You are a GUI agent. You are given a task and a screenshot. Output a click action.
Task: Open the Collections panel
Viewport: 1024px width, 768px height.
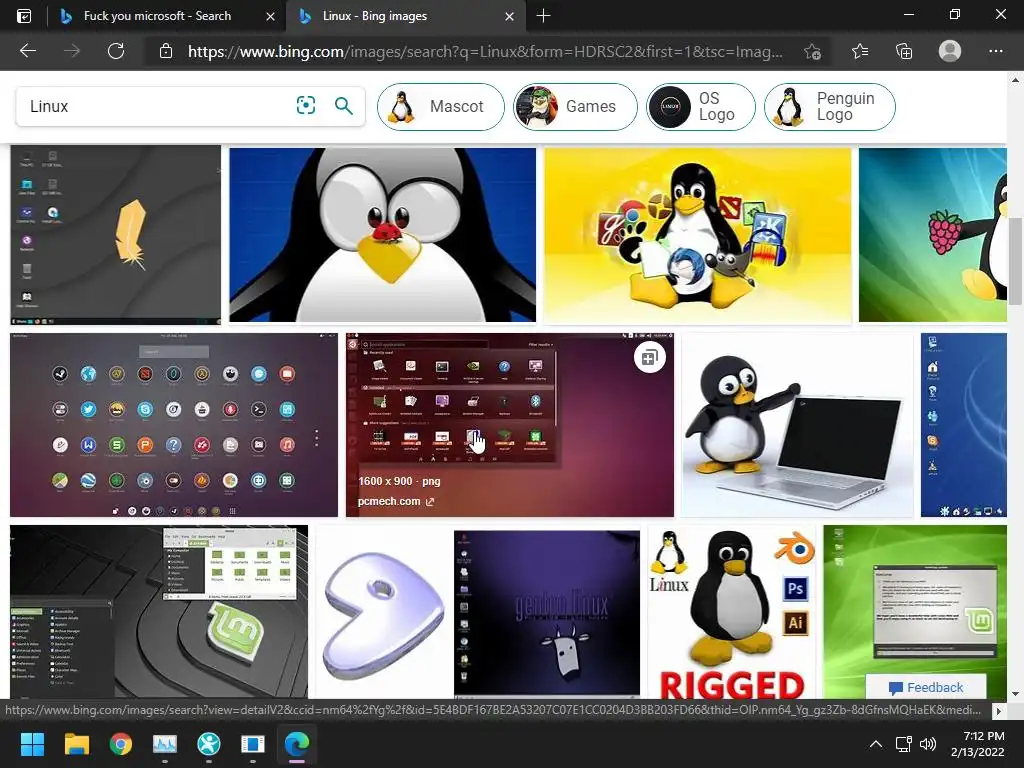click(904, 51)
